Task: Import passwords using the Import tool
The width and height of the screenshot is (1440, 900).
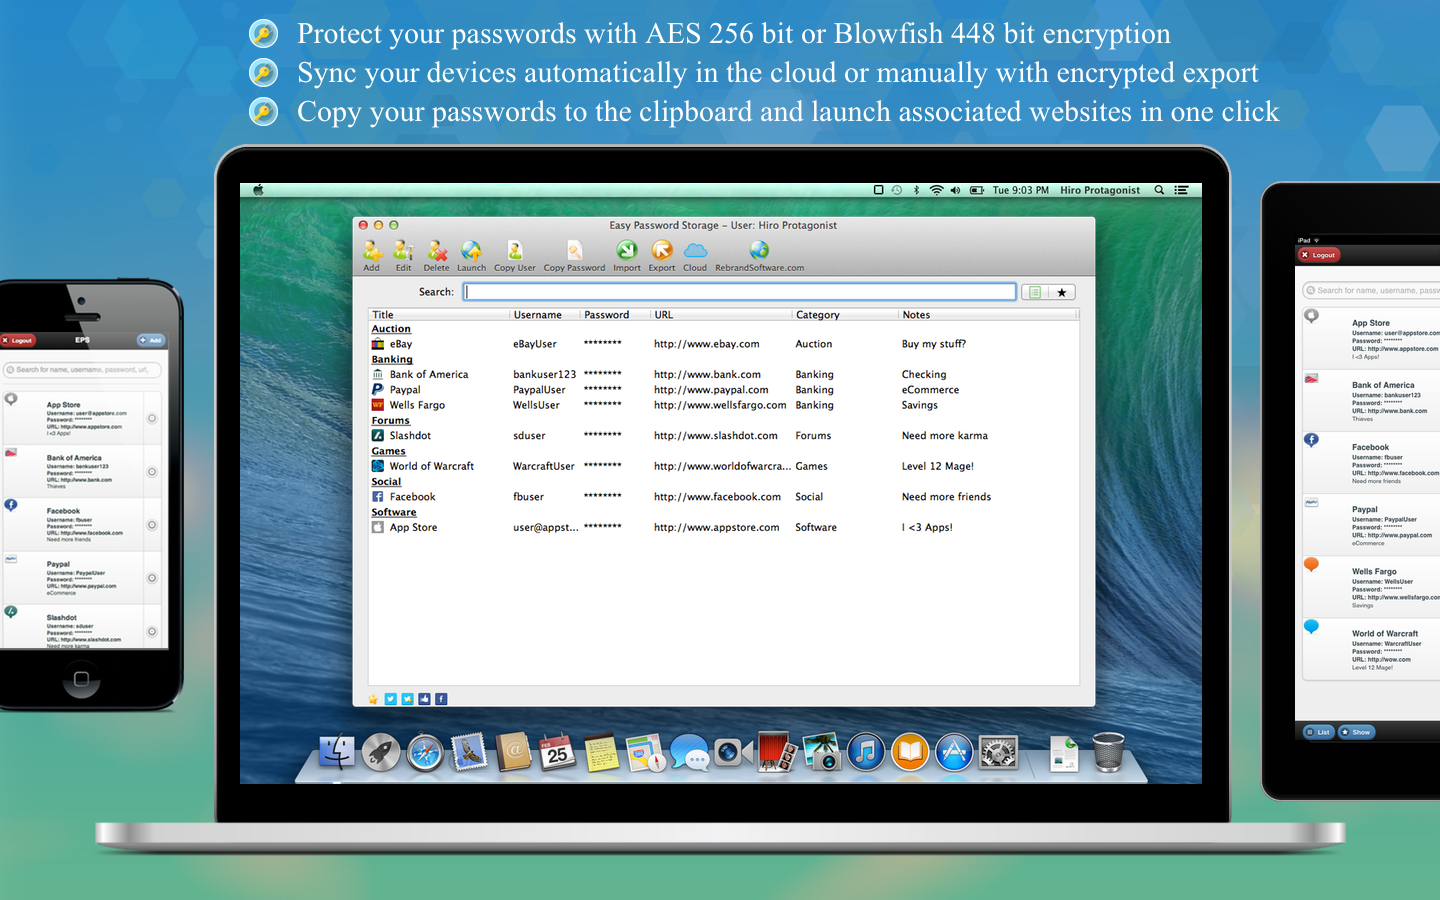Action: (626, 254)
